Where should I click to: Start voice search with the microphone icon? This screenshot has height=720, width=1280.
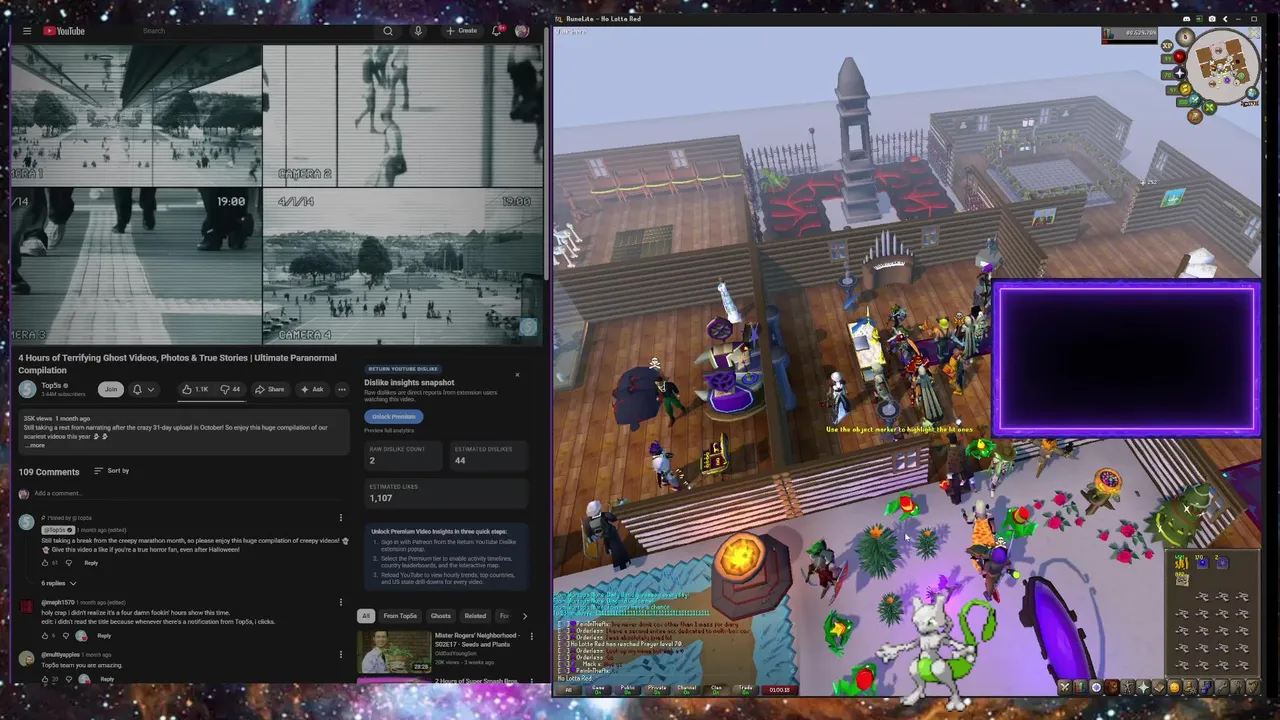[418, 31]
